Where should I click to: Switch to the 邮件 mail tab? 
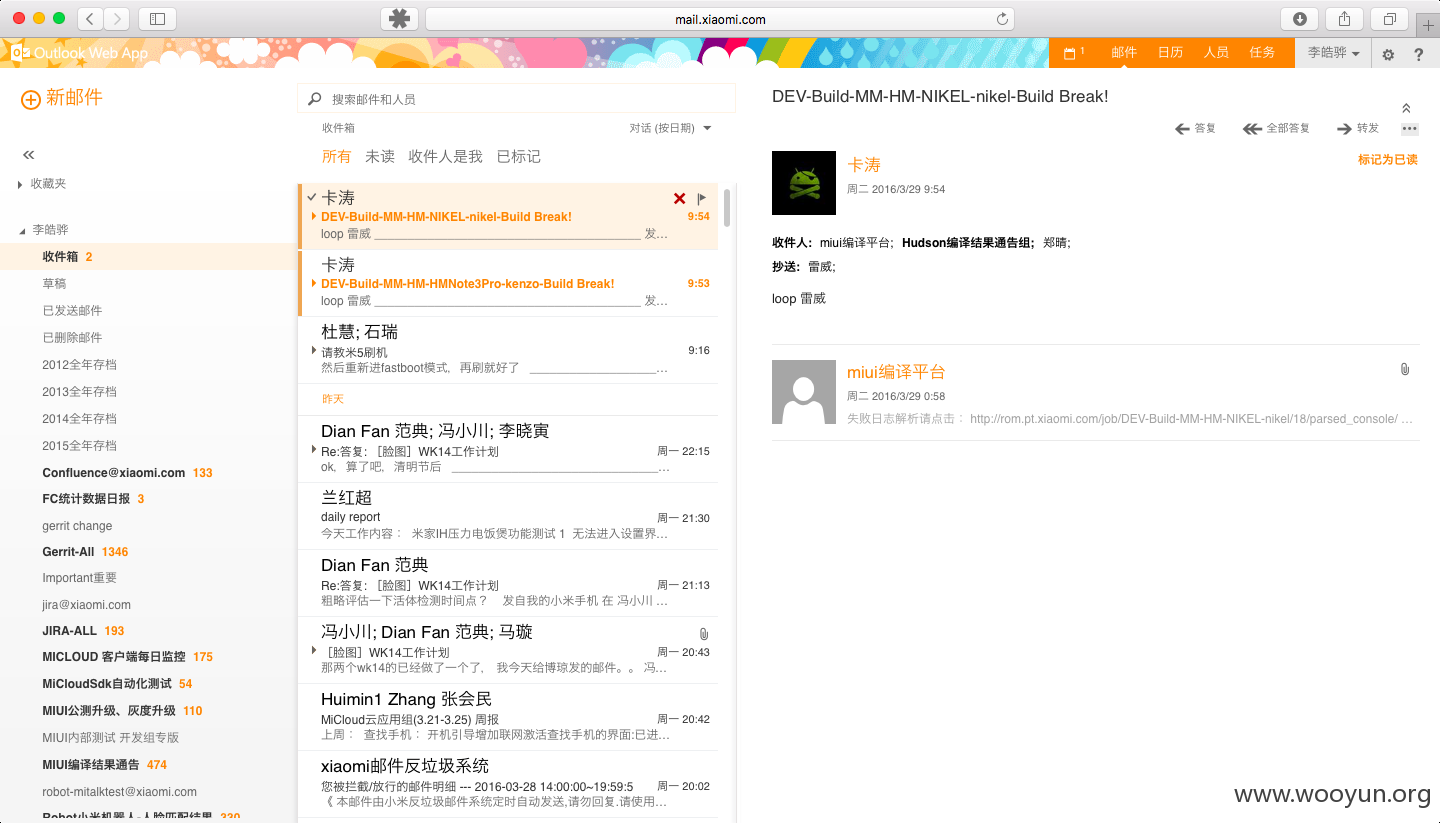point(1124,53)
